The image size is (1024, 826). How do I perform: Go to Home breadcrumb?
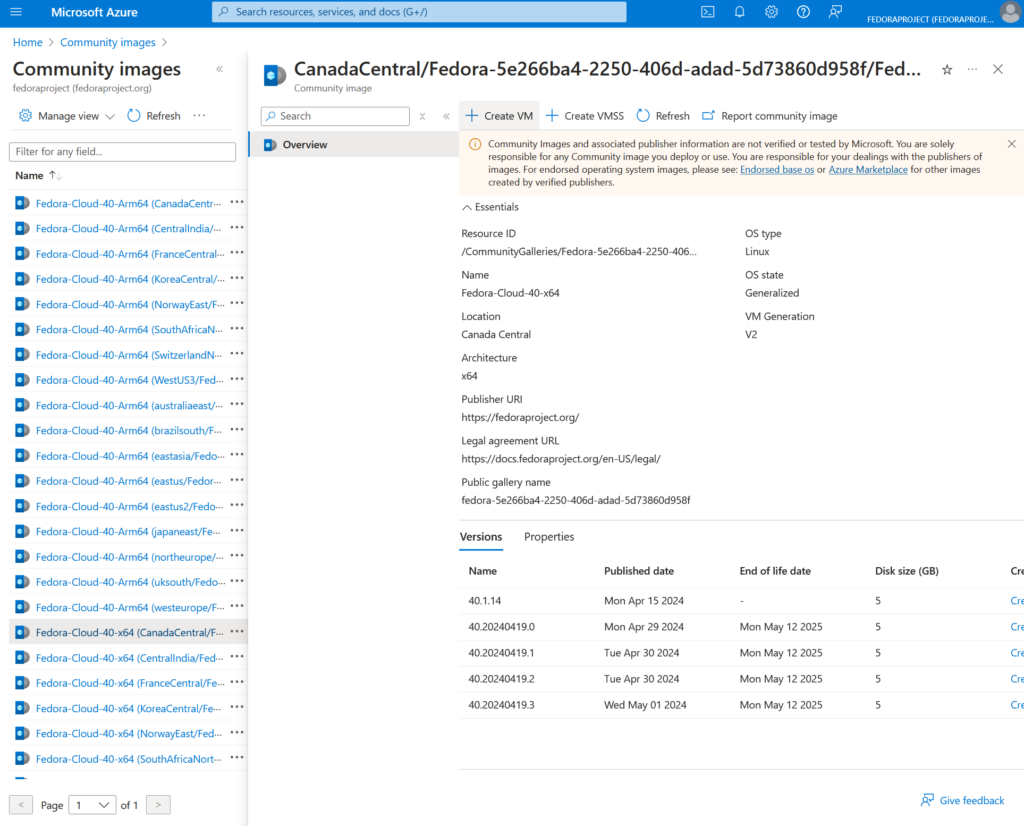[27, 42]
